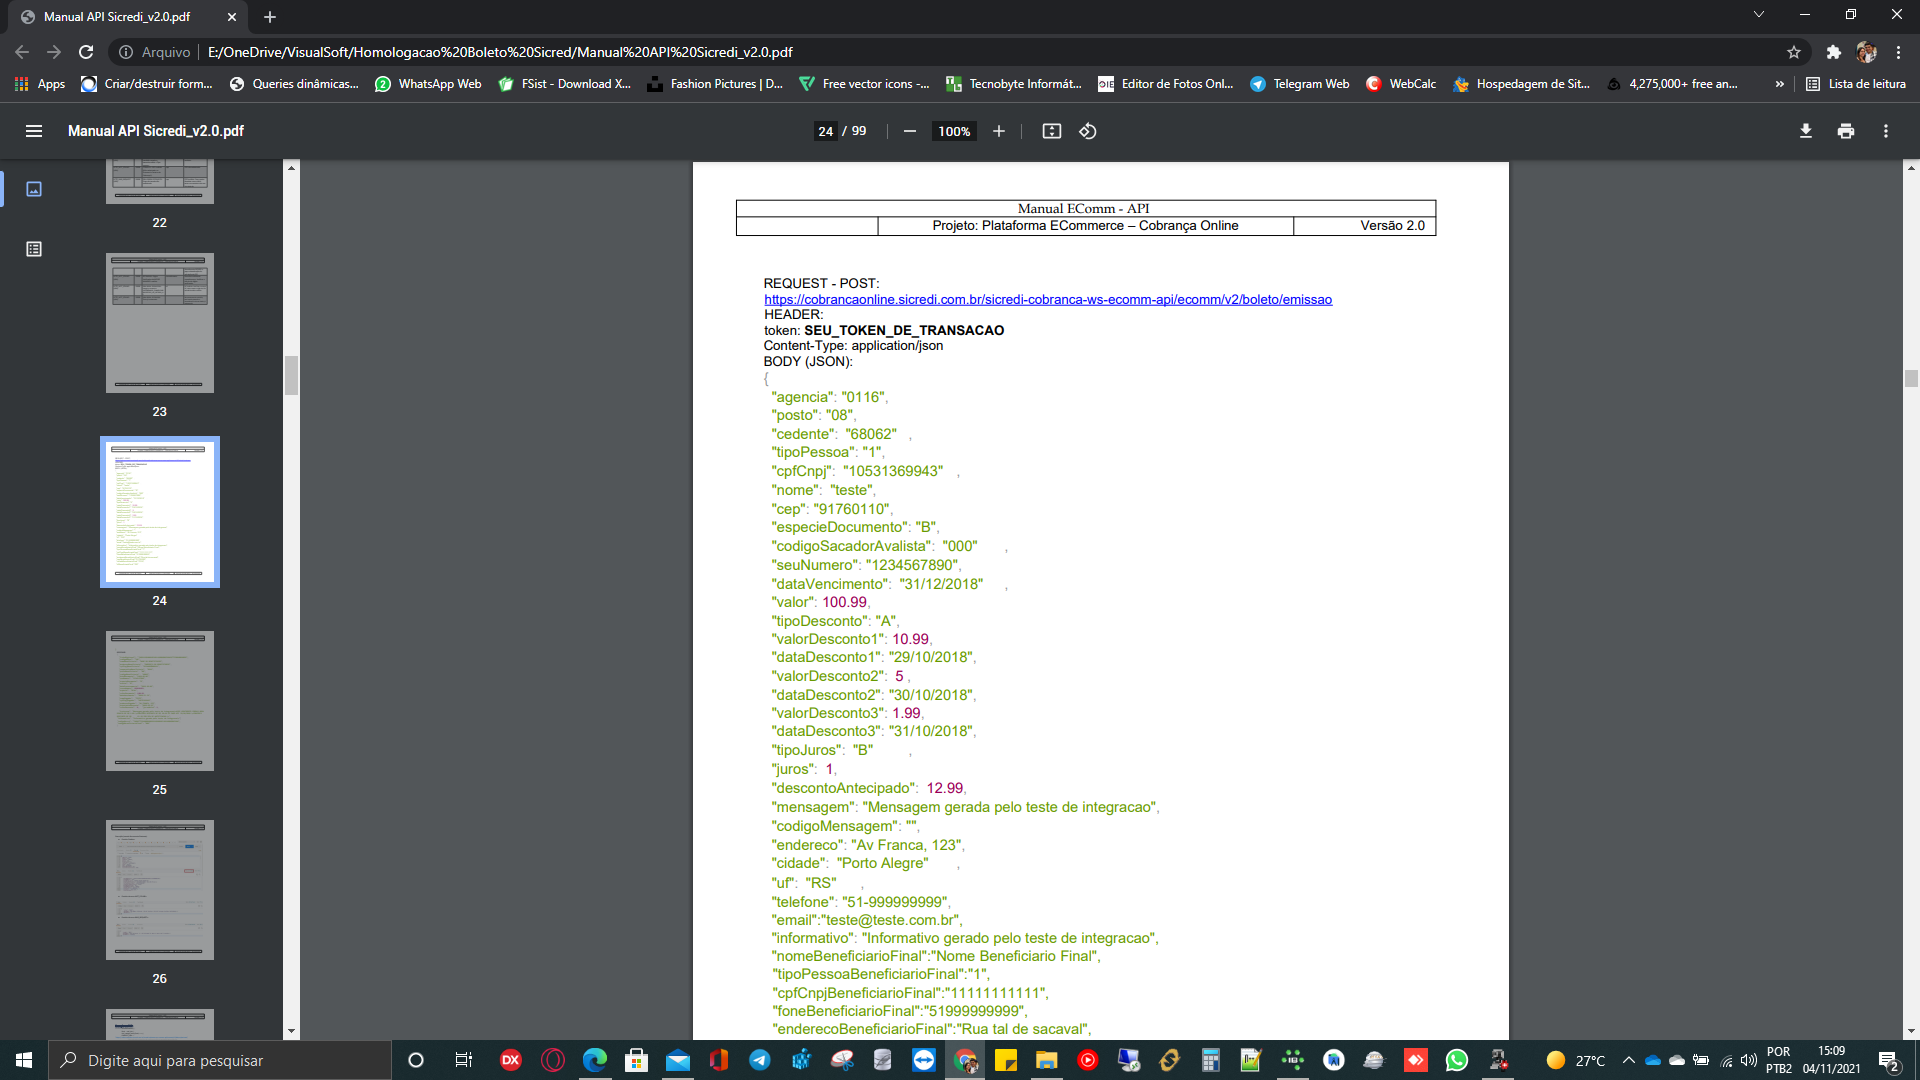Toggle the PDF sidebar menu button
Screen dimensions: 1920x1080
coord(34,131)
